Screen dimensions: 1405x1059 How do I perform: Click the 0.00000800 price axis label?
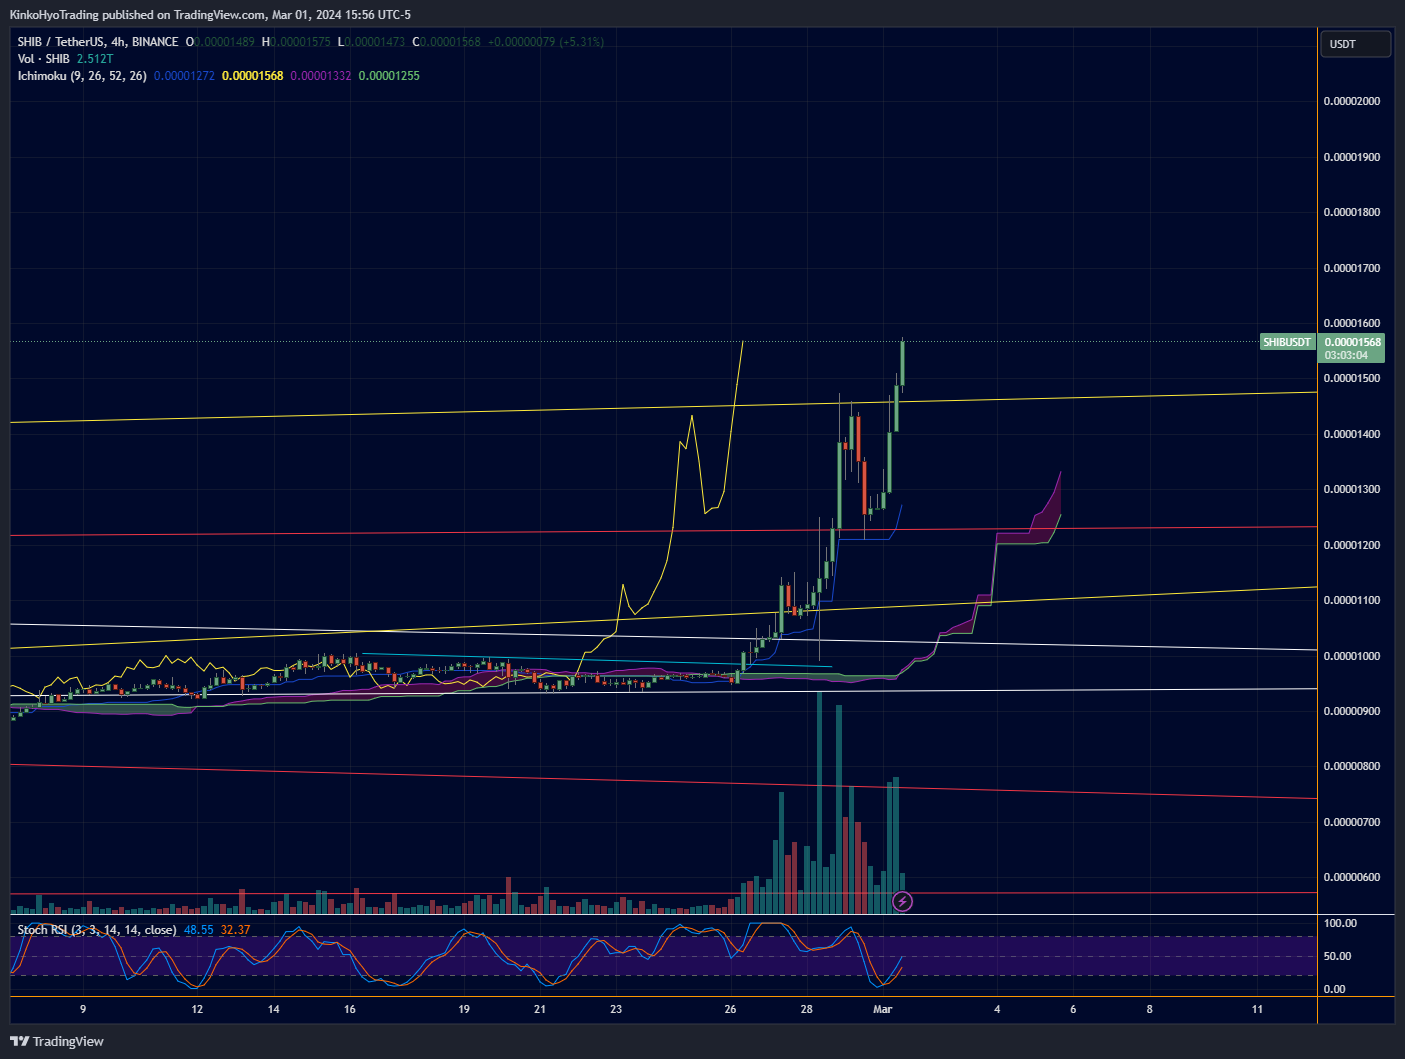1352,766
